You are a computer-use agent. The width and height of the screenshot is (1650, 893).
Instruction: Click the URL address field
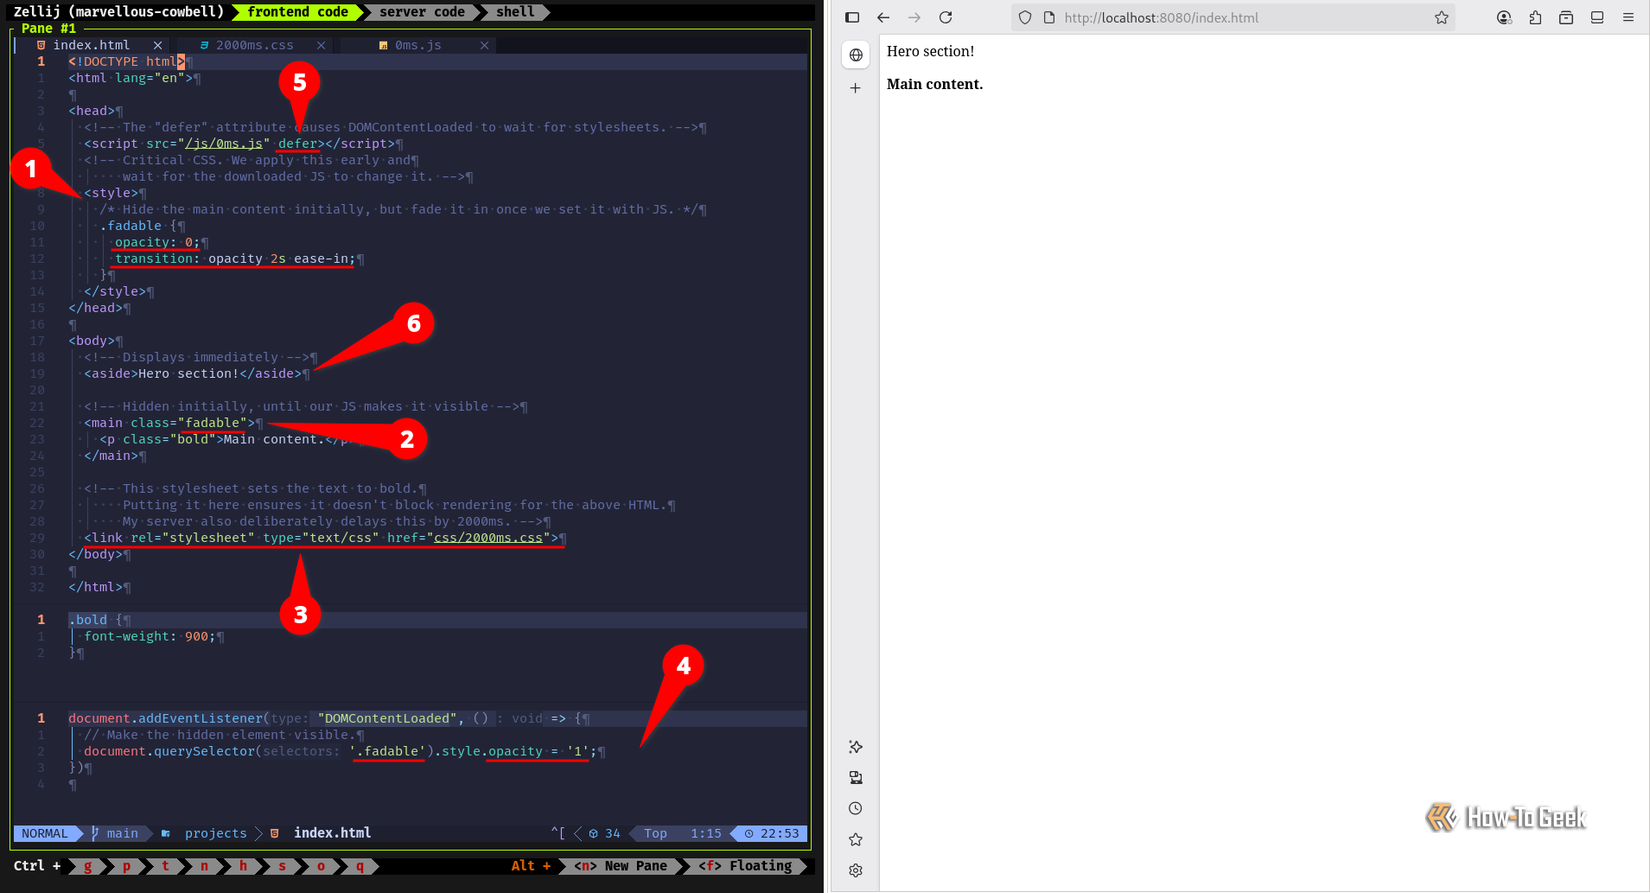[x=1233, y=17]
